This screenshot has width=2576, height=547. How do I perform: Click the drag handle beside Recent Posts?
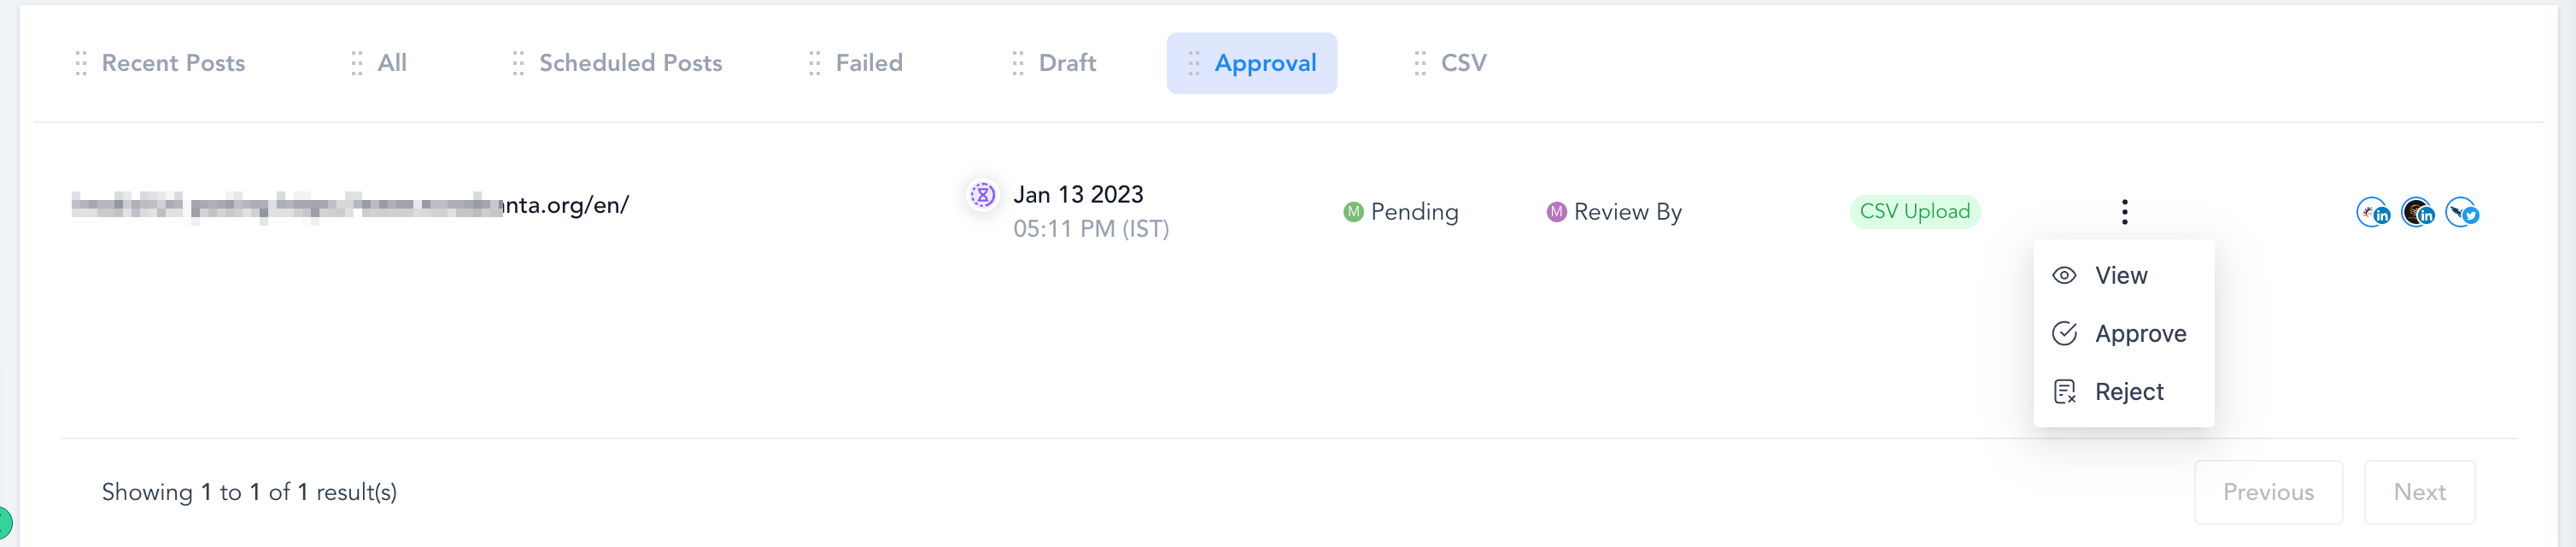click(81, 64)
